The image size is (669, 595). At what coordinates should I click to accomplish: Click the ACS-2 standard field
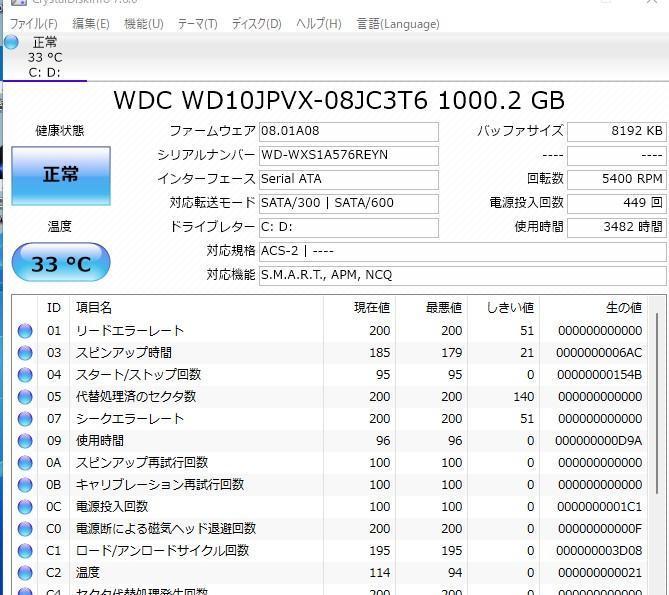click(462, 251)
